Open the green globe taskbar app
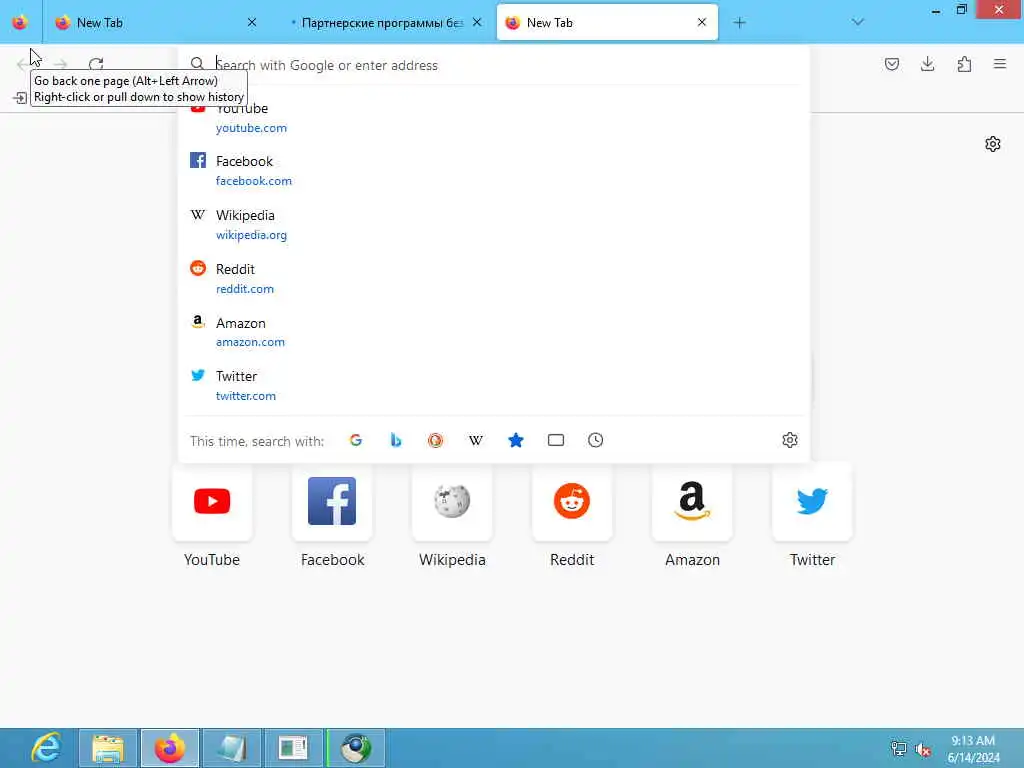 point(356,748)
